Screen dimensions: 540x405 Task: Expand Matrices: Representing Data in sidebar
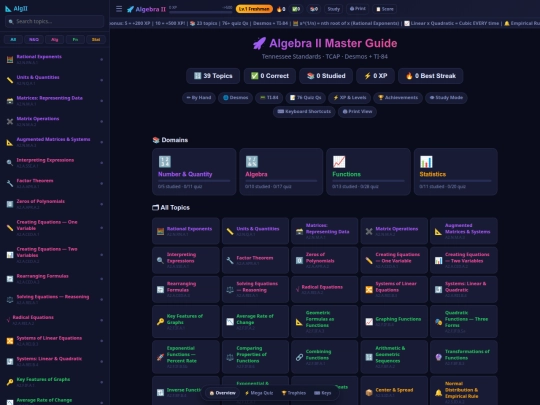click(54, 101)
